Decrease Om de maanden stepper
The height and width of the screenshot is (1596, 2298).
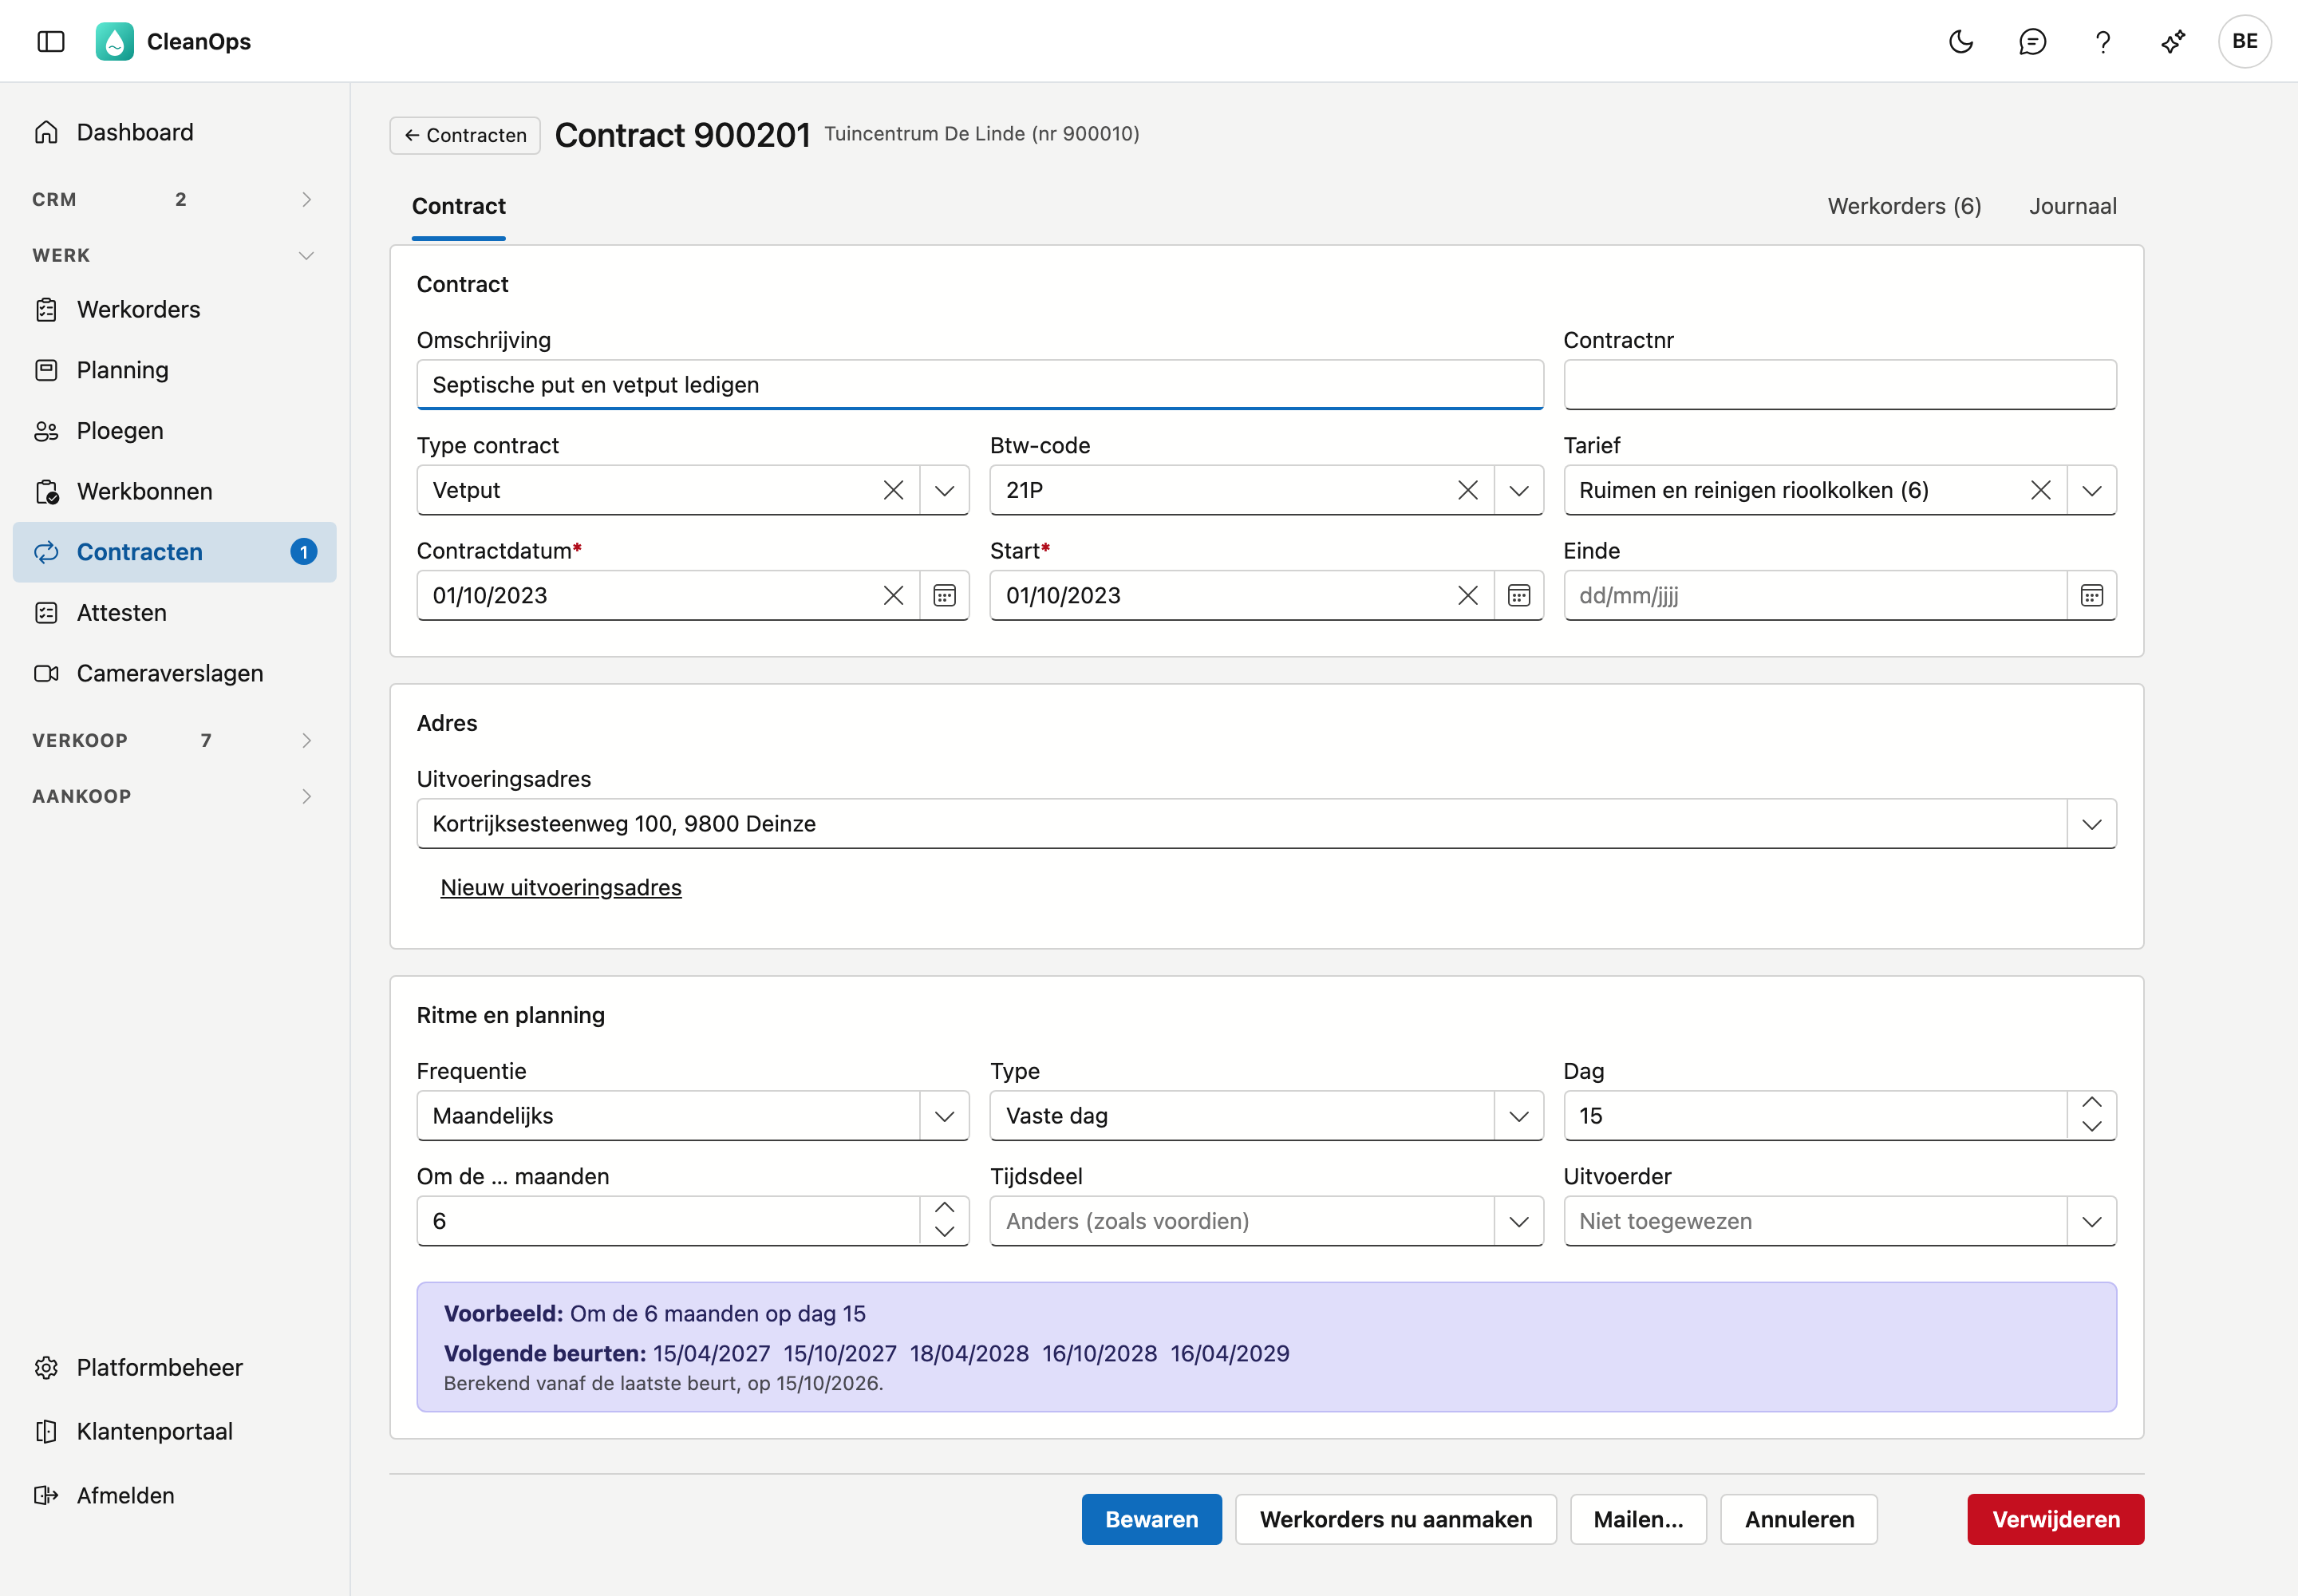click(x=944, y=1233)
